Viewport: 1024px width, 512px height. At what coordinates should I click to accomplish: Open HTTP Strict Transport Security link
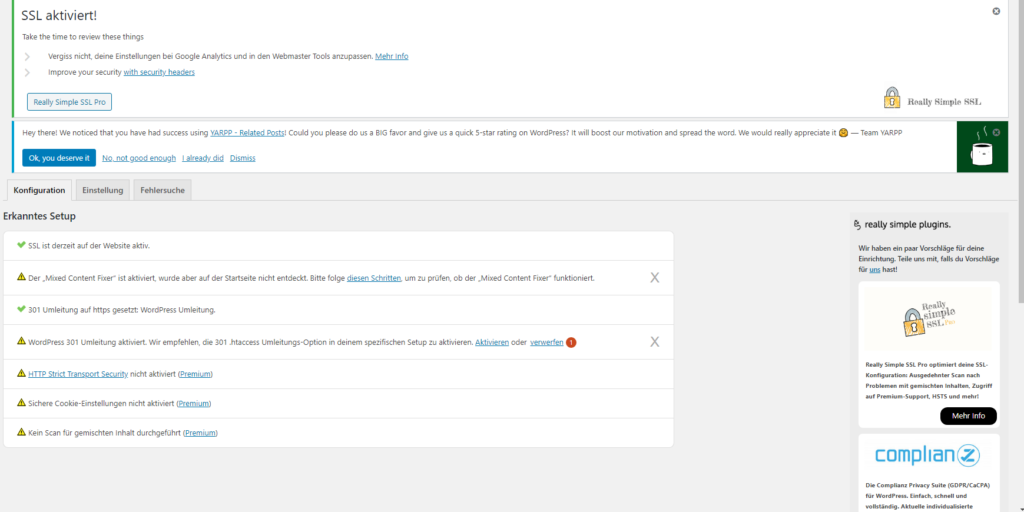78,374
